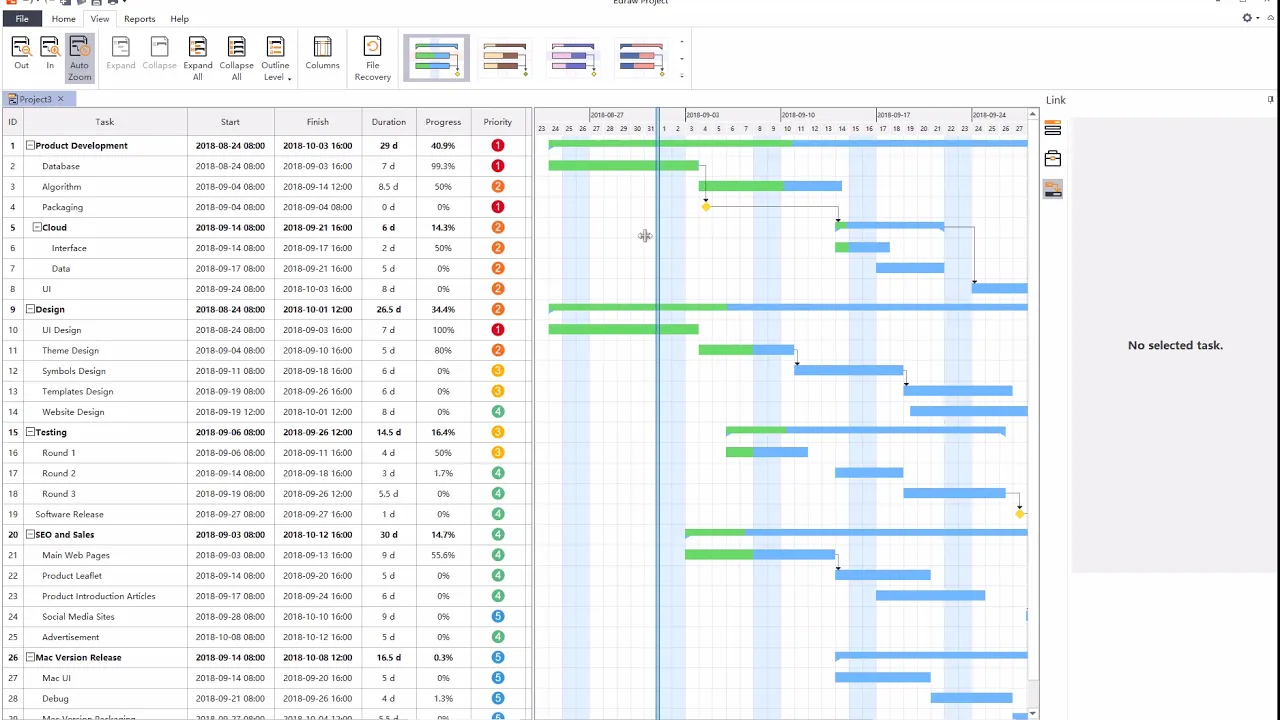Open the Help ribbon tab
Image resolution: width=1280 pixels, height=720 pixels.
pos(179,19)
